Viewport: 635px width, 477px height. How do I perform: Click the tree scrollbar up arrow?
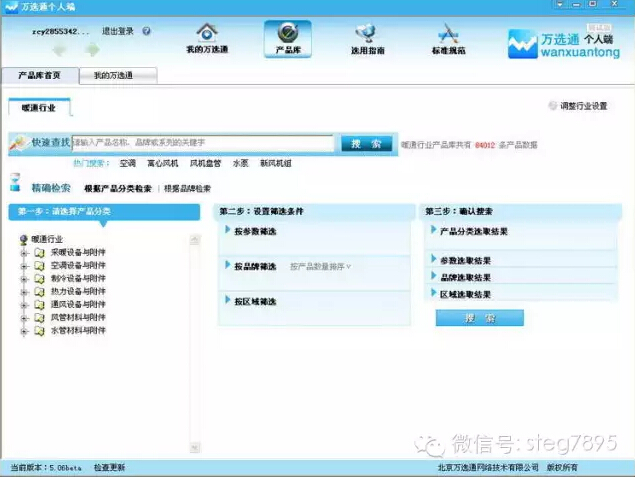point(195,240)
